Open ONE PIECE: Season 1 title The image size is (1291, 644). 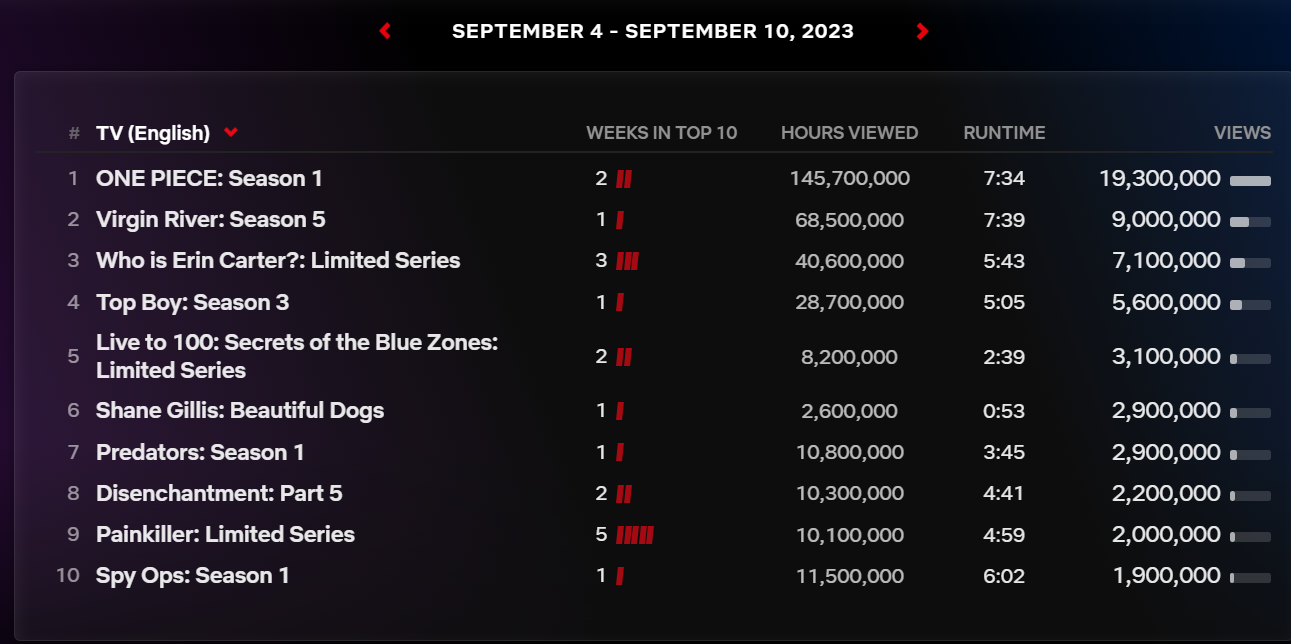(x=209, y=179)
